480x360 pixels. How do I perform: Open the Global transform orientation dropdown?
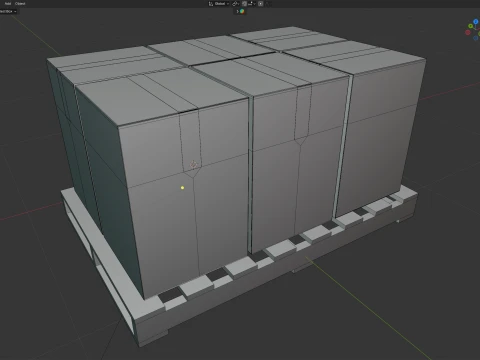coord(222,4)
